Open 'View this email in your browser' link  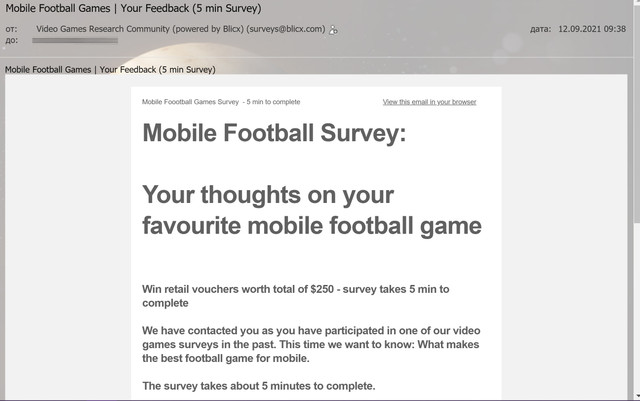click(429, 102)
